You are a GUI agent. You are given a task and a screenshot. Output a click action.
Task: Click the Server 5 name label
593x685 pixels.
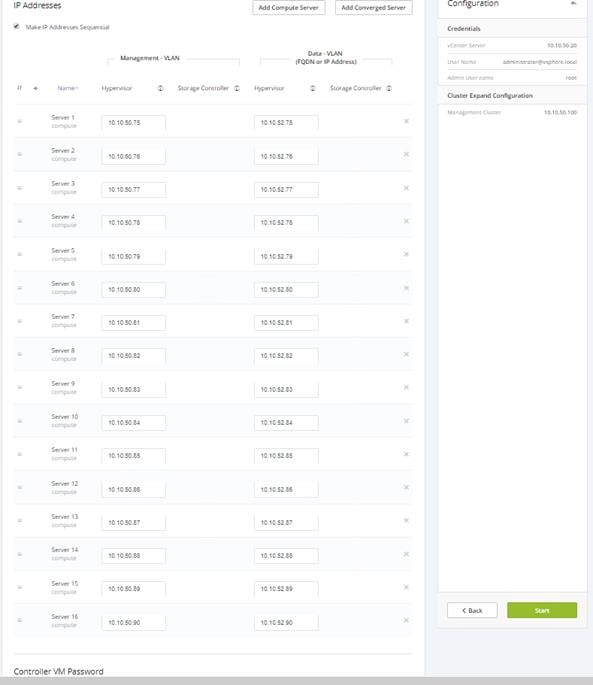click(63, 250)
